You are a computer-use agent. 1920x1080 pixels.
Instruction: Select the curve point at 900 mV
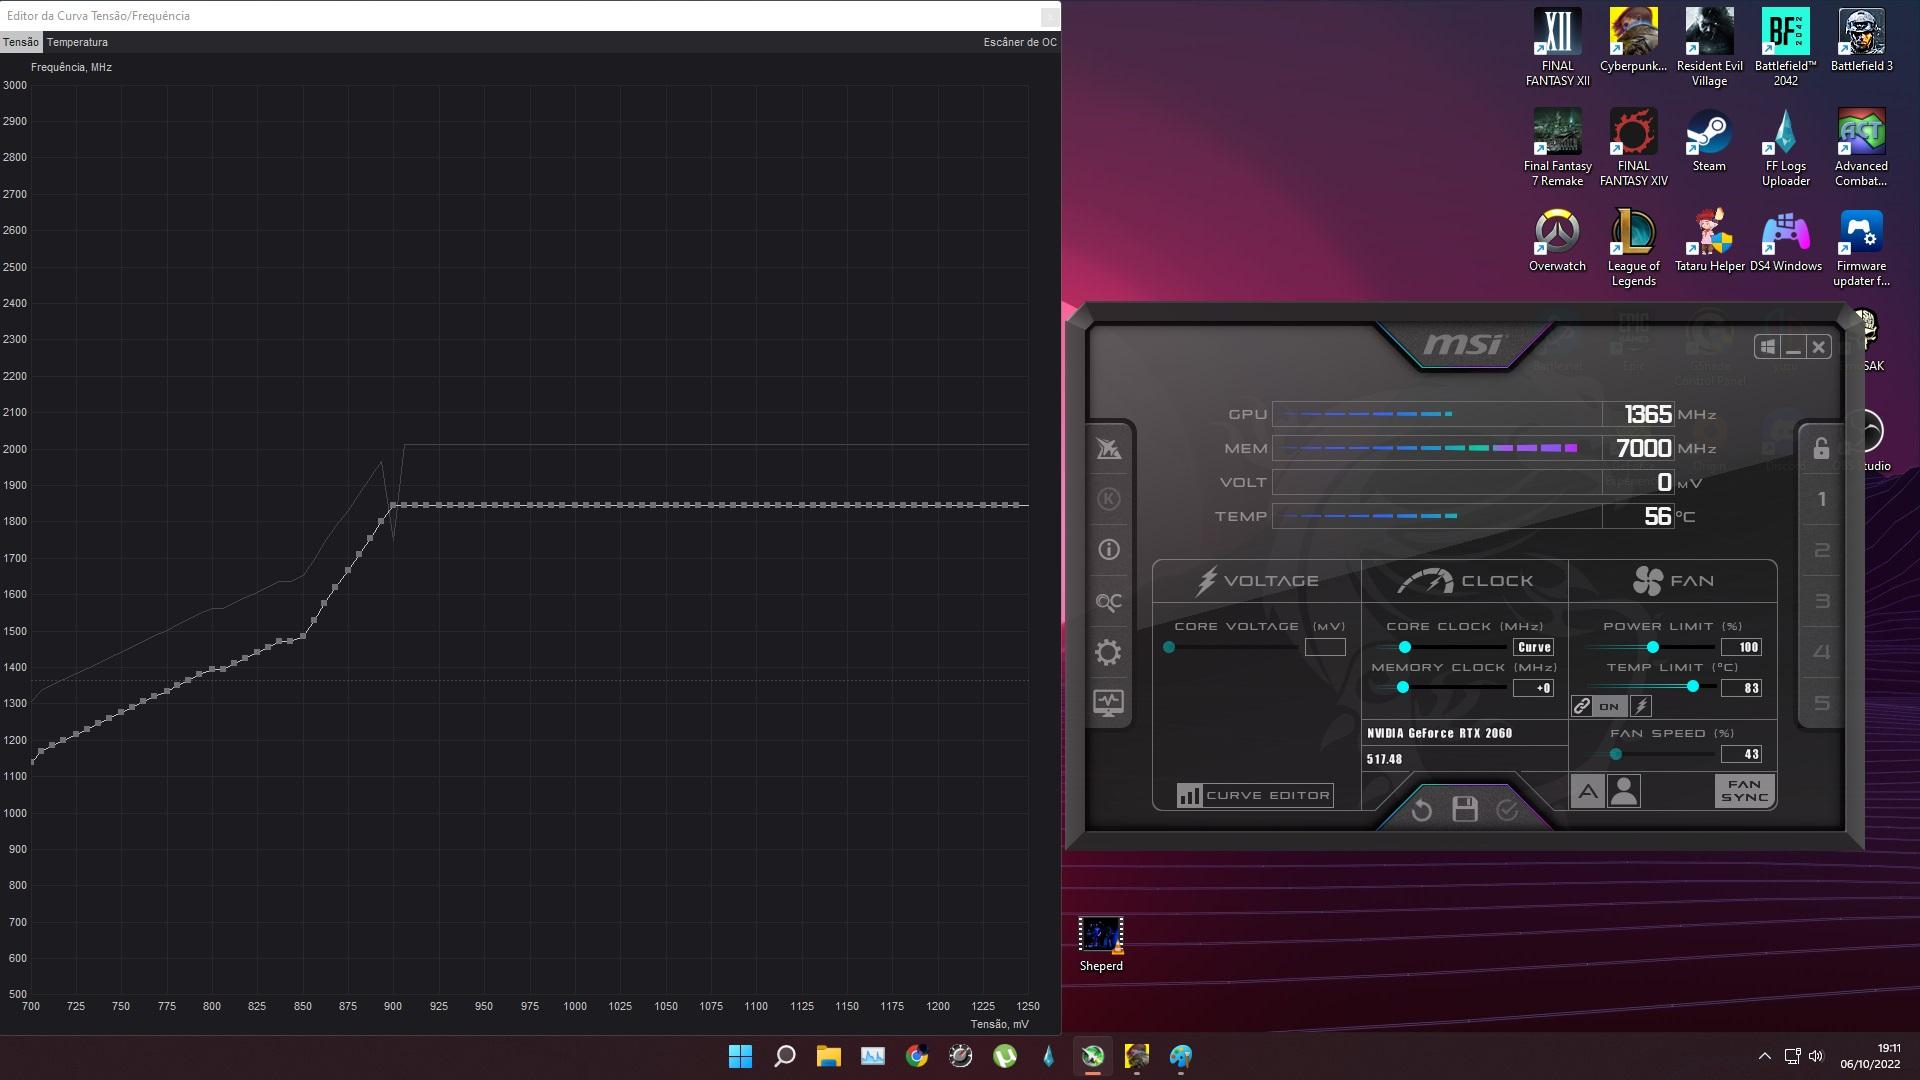393,505
